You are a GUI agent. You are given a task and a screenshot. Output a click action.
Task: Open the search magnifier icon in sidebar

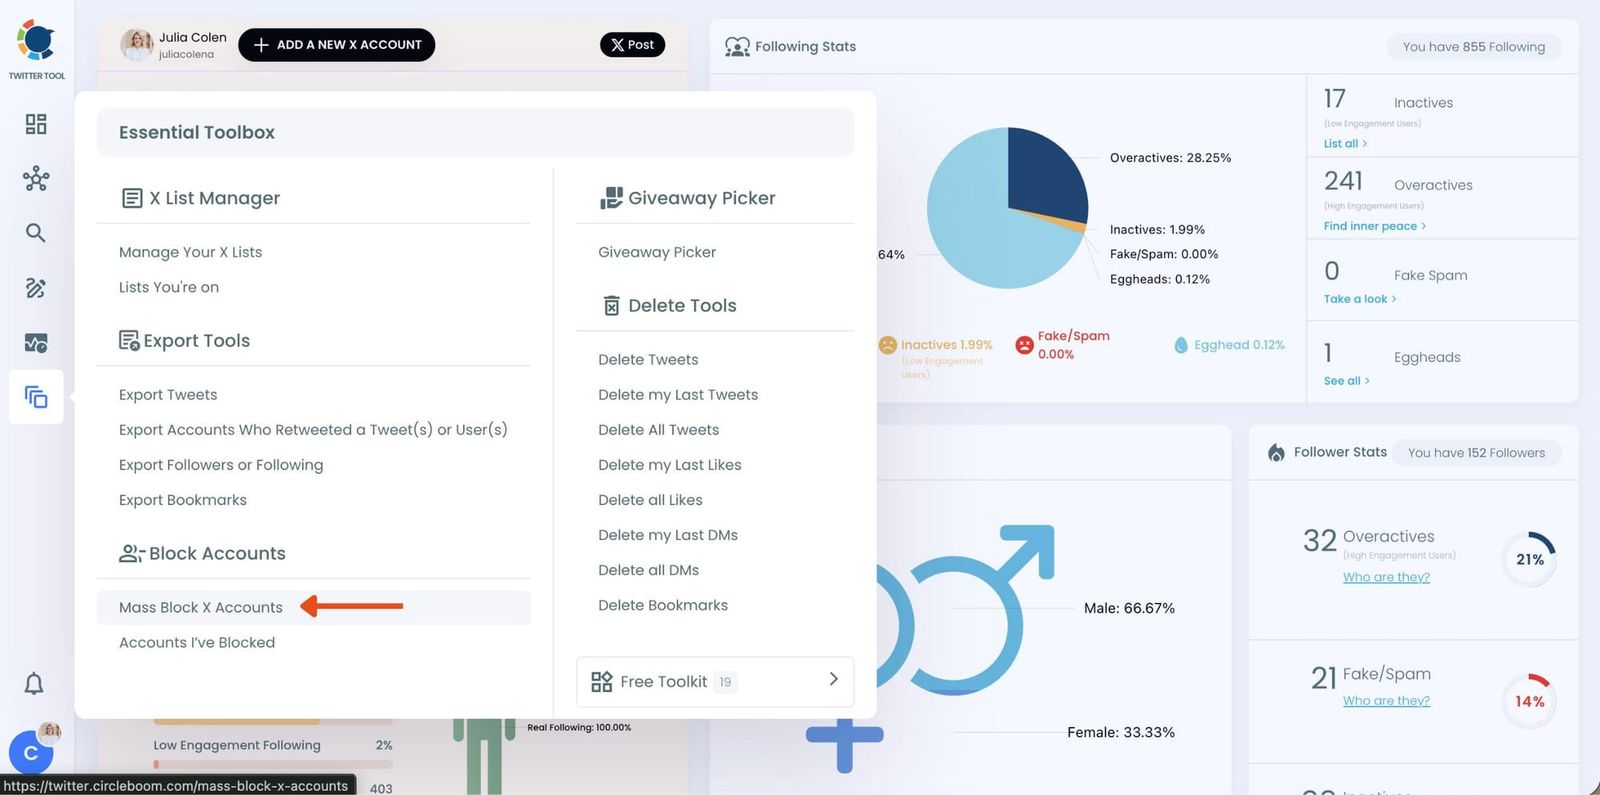coord(36,233)
